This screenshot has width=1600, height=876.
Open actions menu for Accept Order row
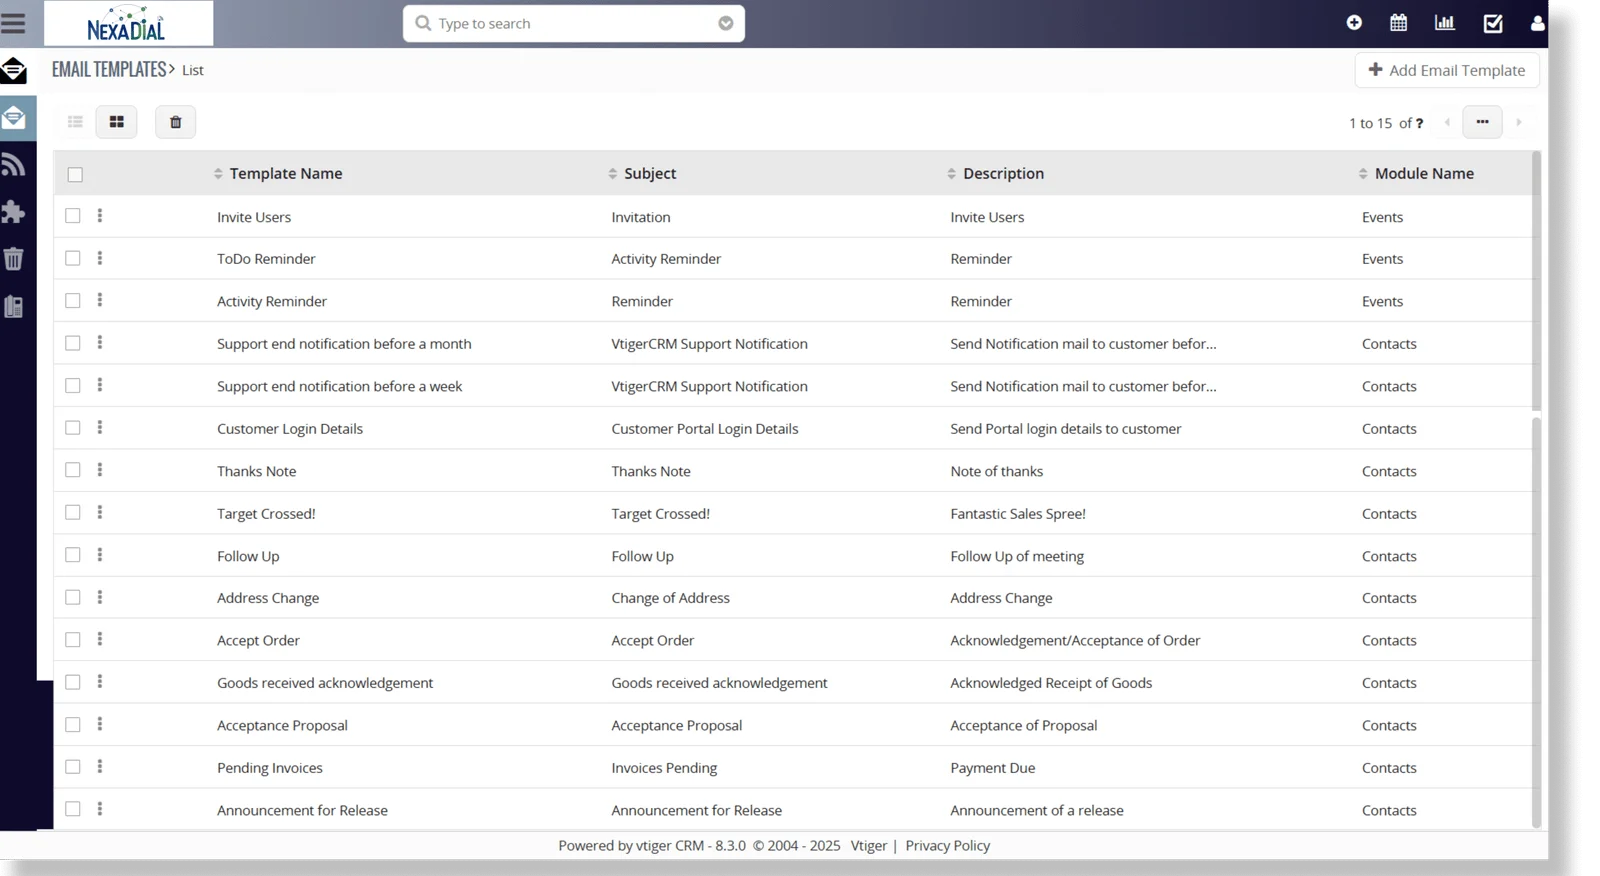pos(100,639)
